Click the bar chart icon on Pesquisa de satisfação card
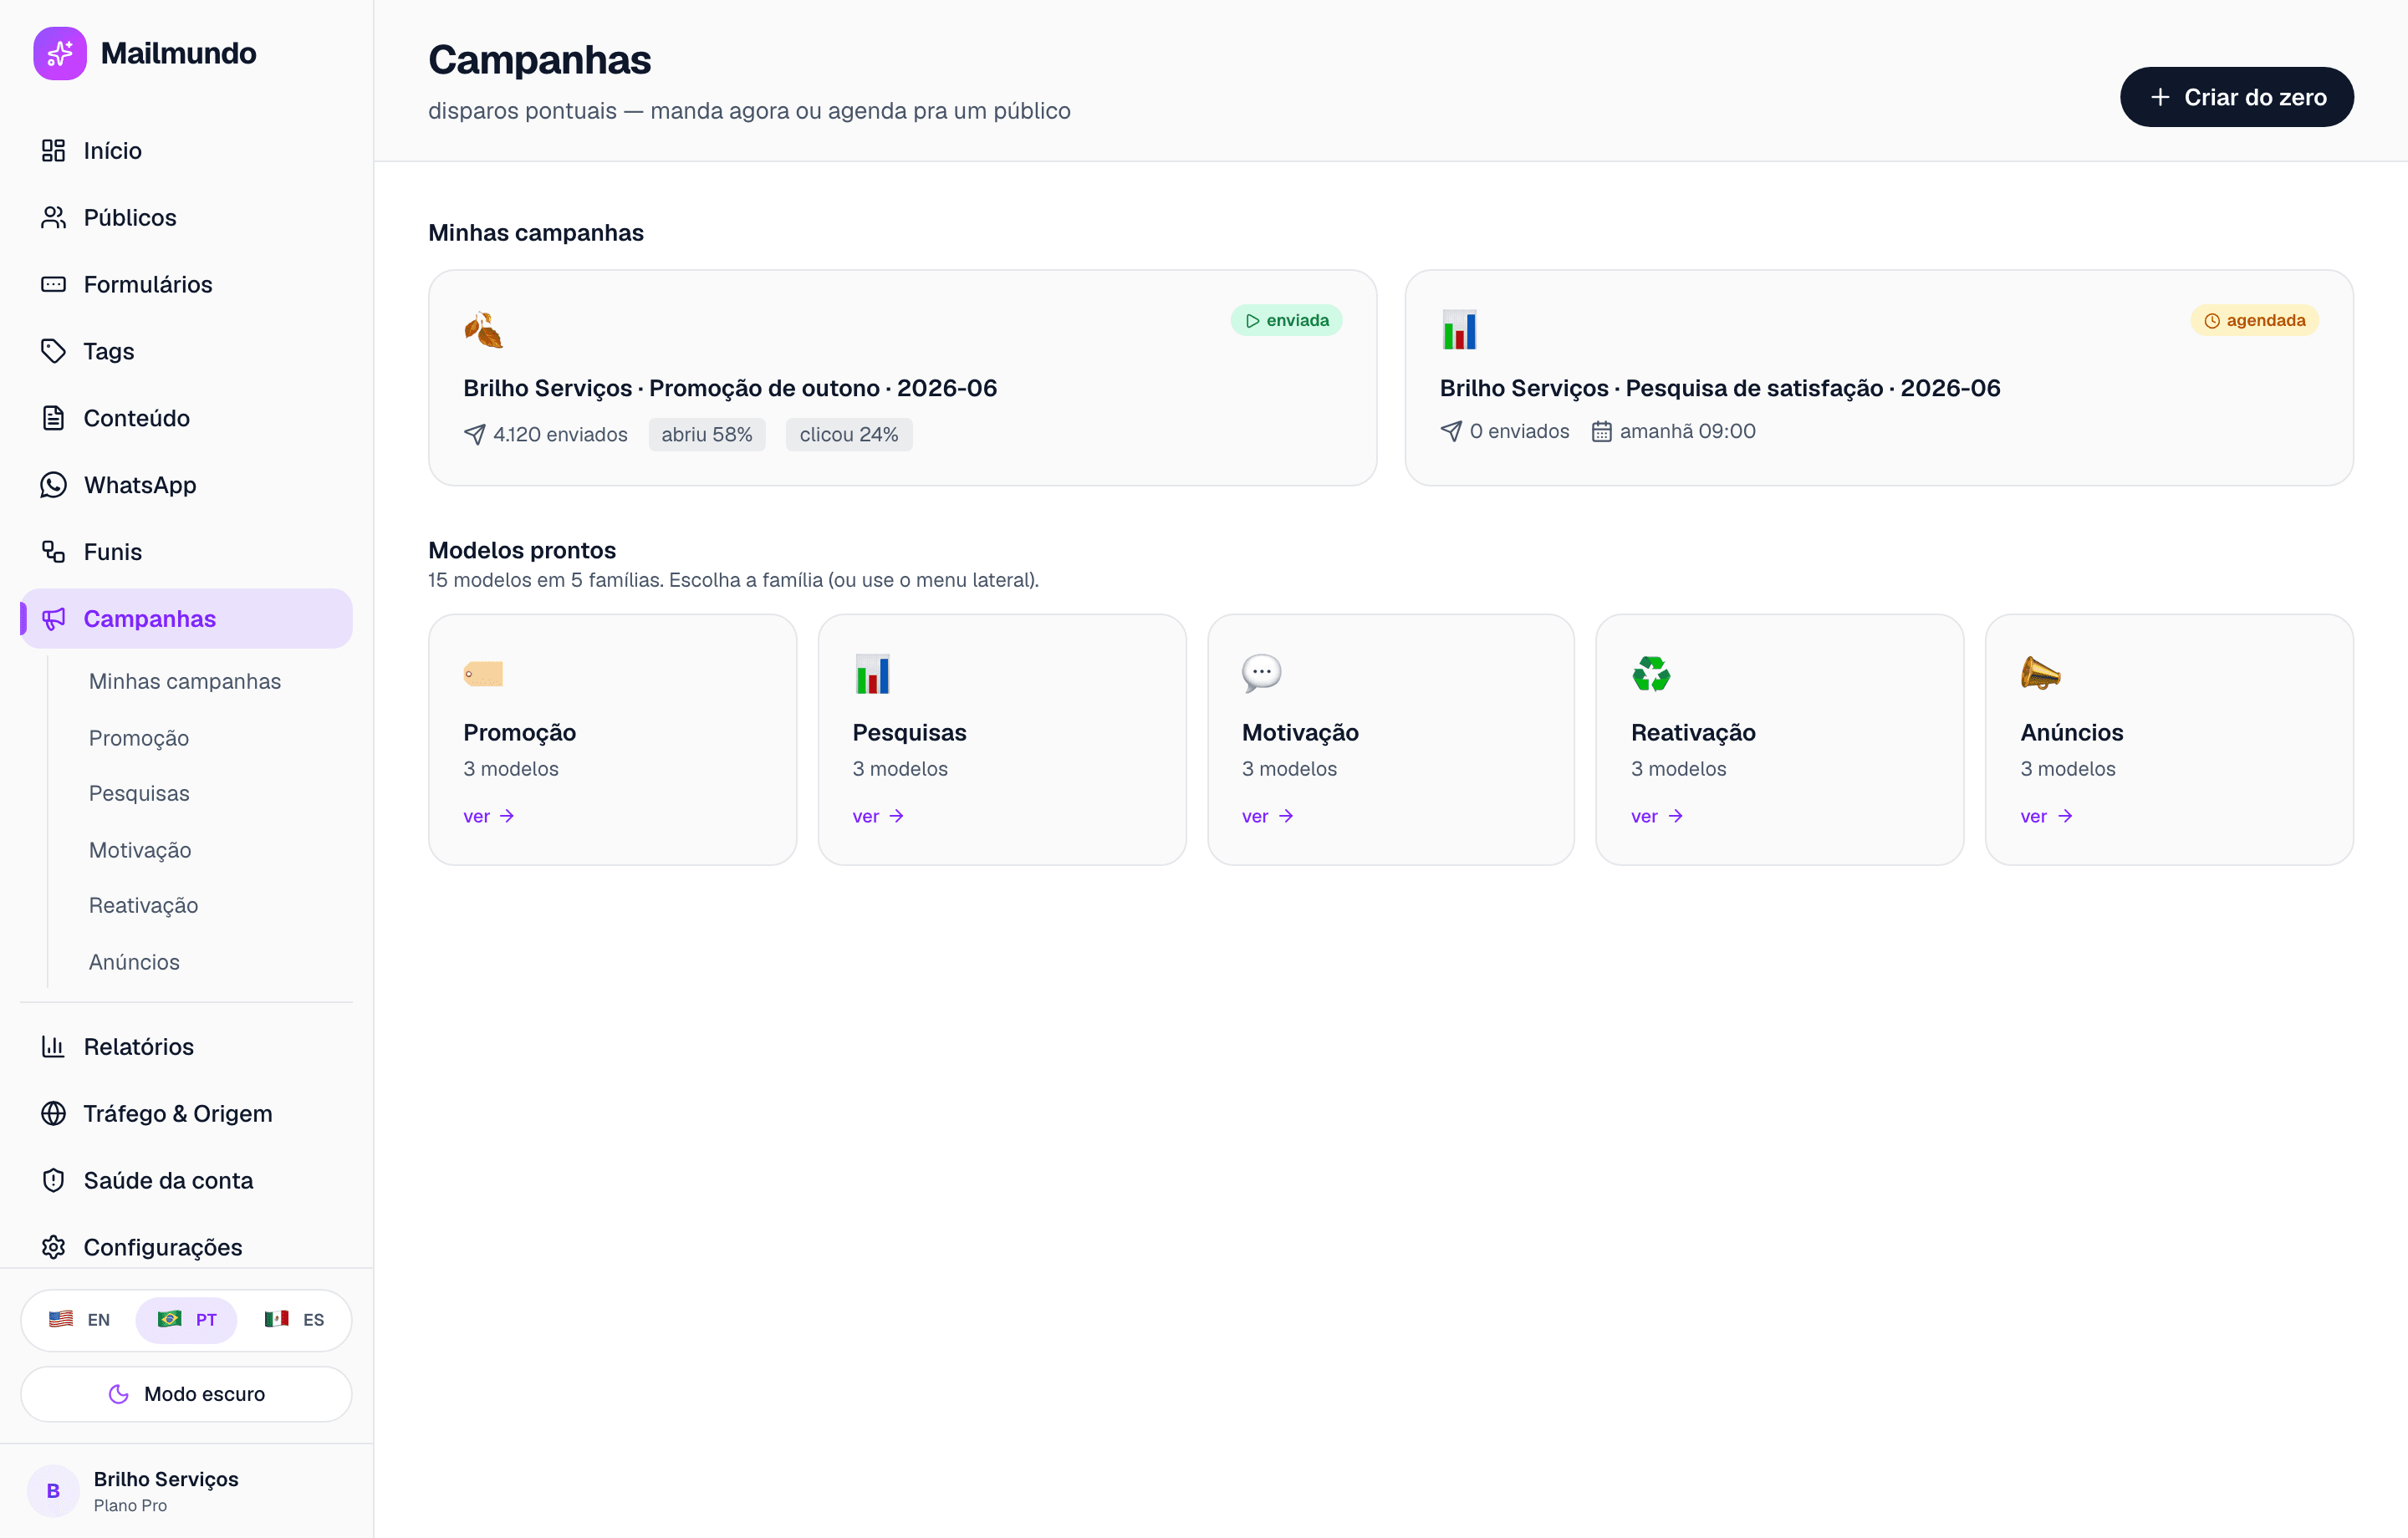Screen dimensions: 2408x1538 tap(1459, 330)
